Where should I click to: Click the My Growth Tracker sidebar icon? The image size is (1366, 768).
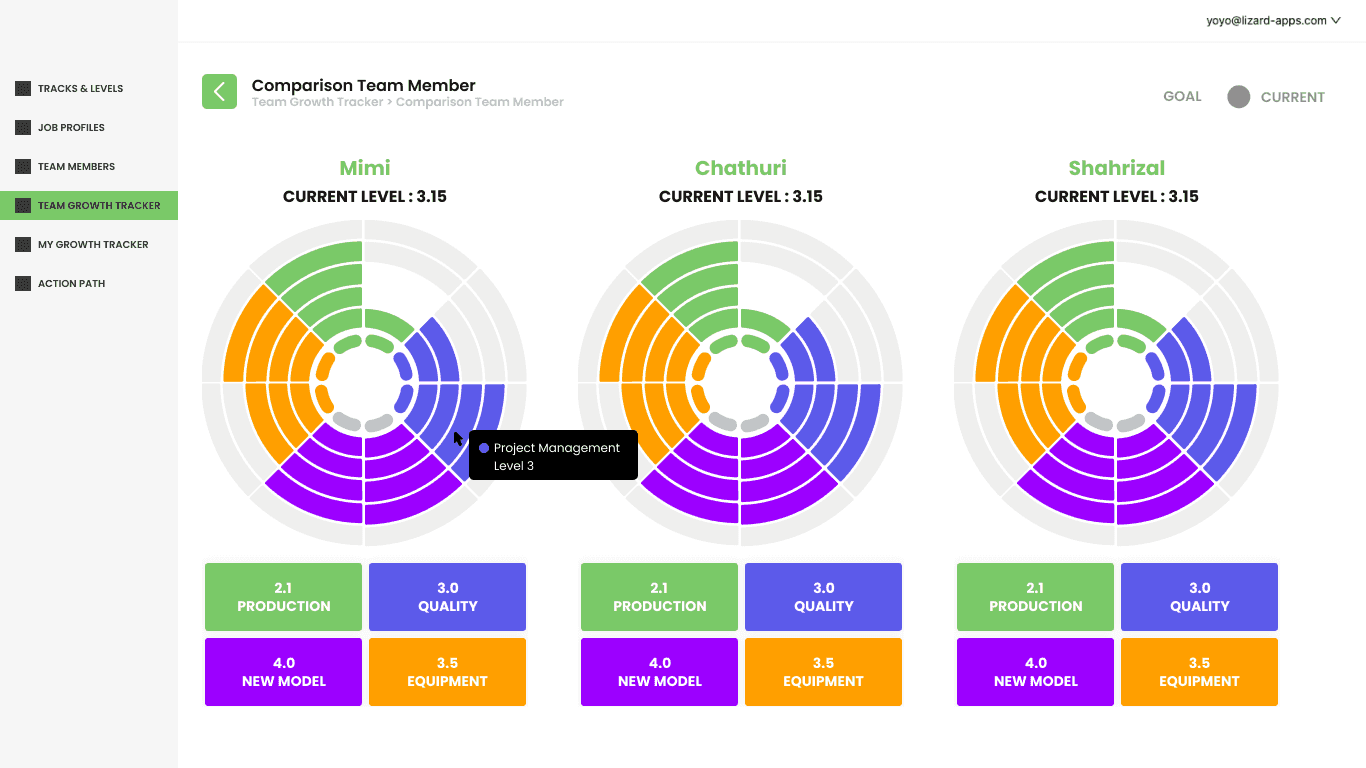pyautogui.click(x=23, y=244)
